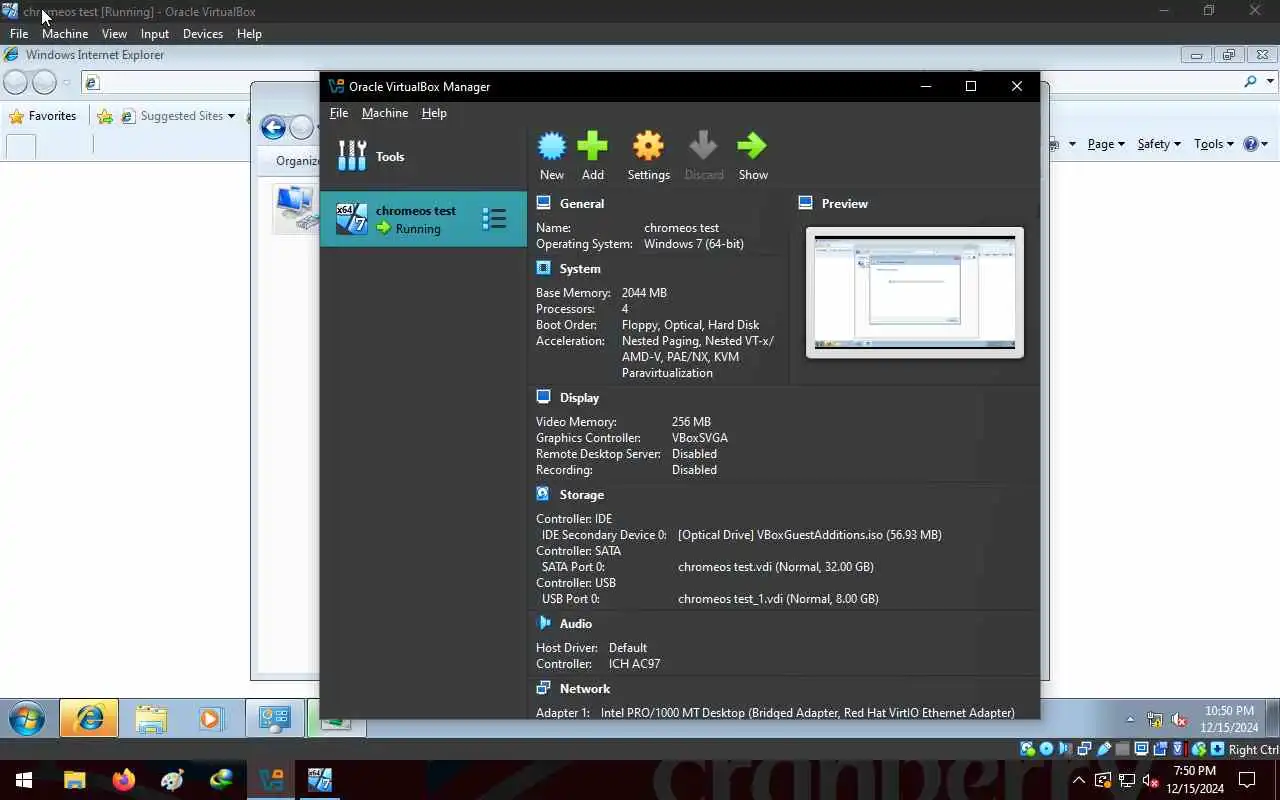The image size is (1280, 800).
Task: Select the chromeos test virtual machine entry
Action: (x=423, y=219)
